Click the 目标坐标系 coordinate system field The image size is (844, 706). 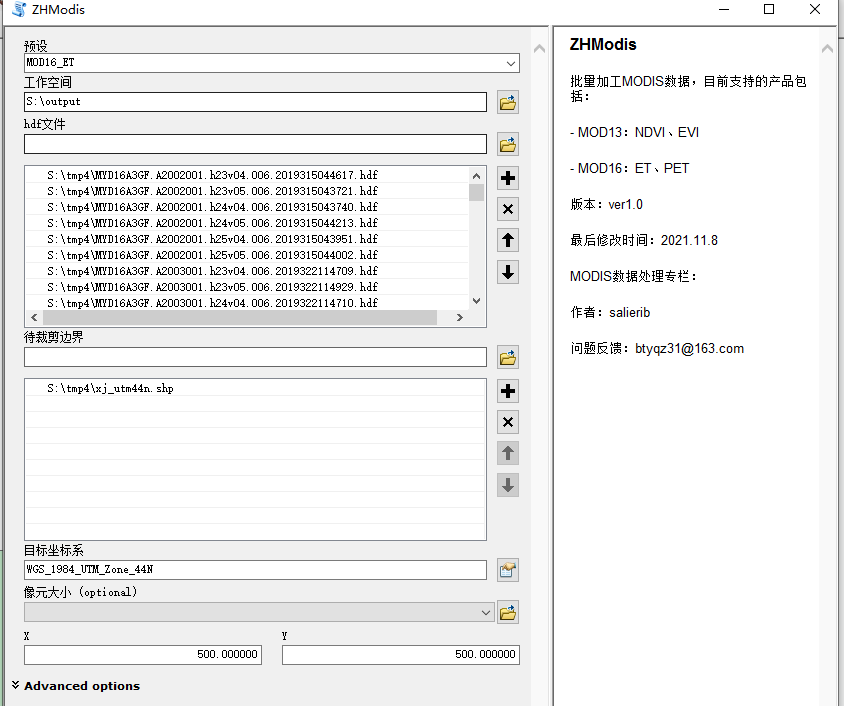coord(255,570)
